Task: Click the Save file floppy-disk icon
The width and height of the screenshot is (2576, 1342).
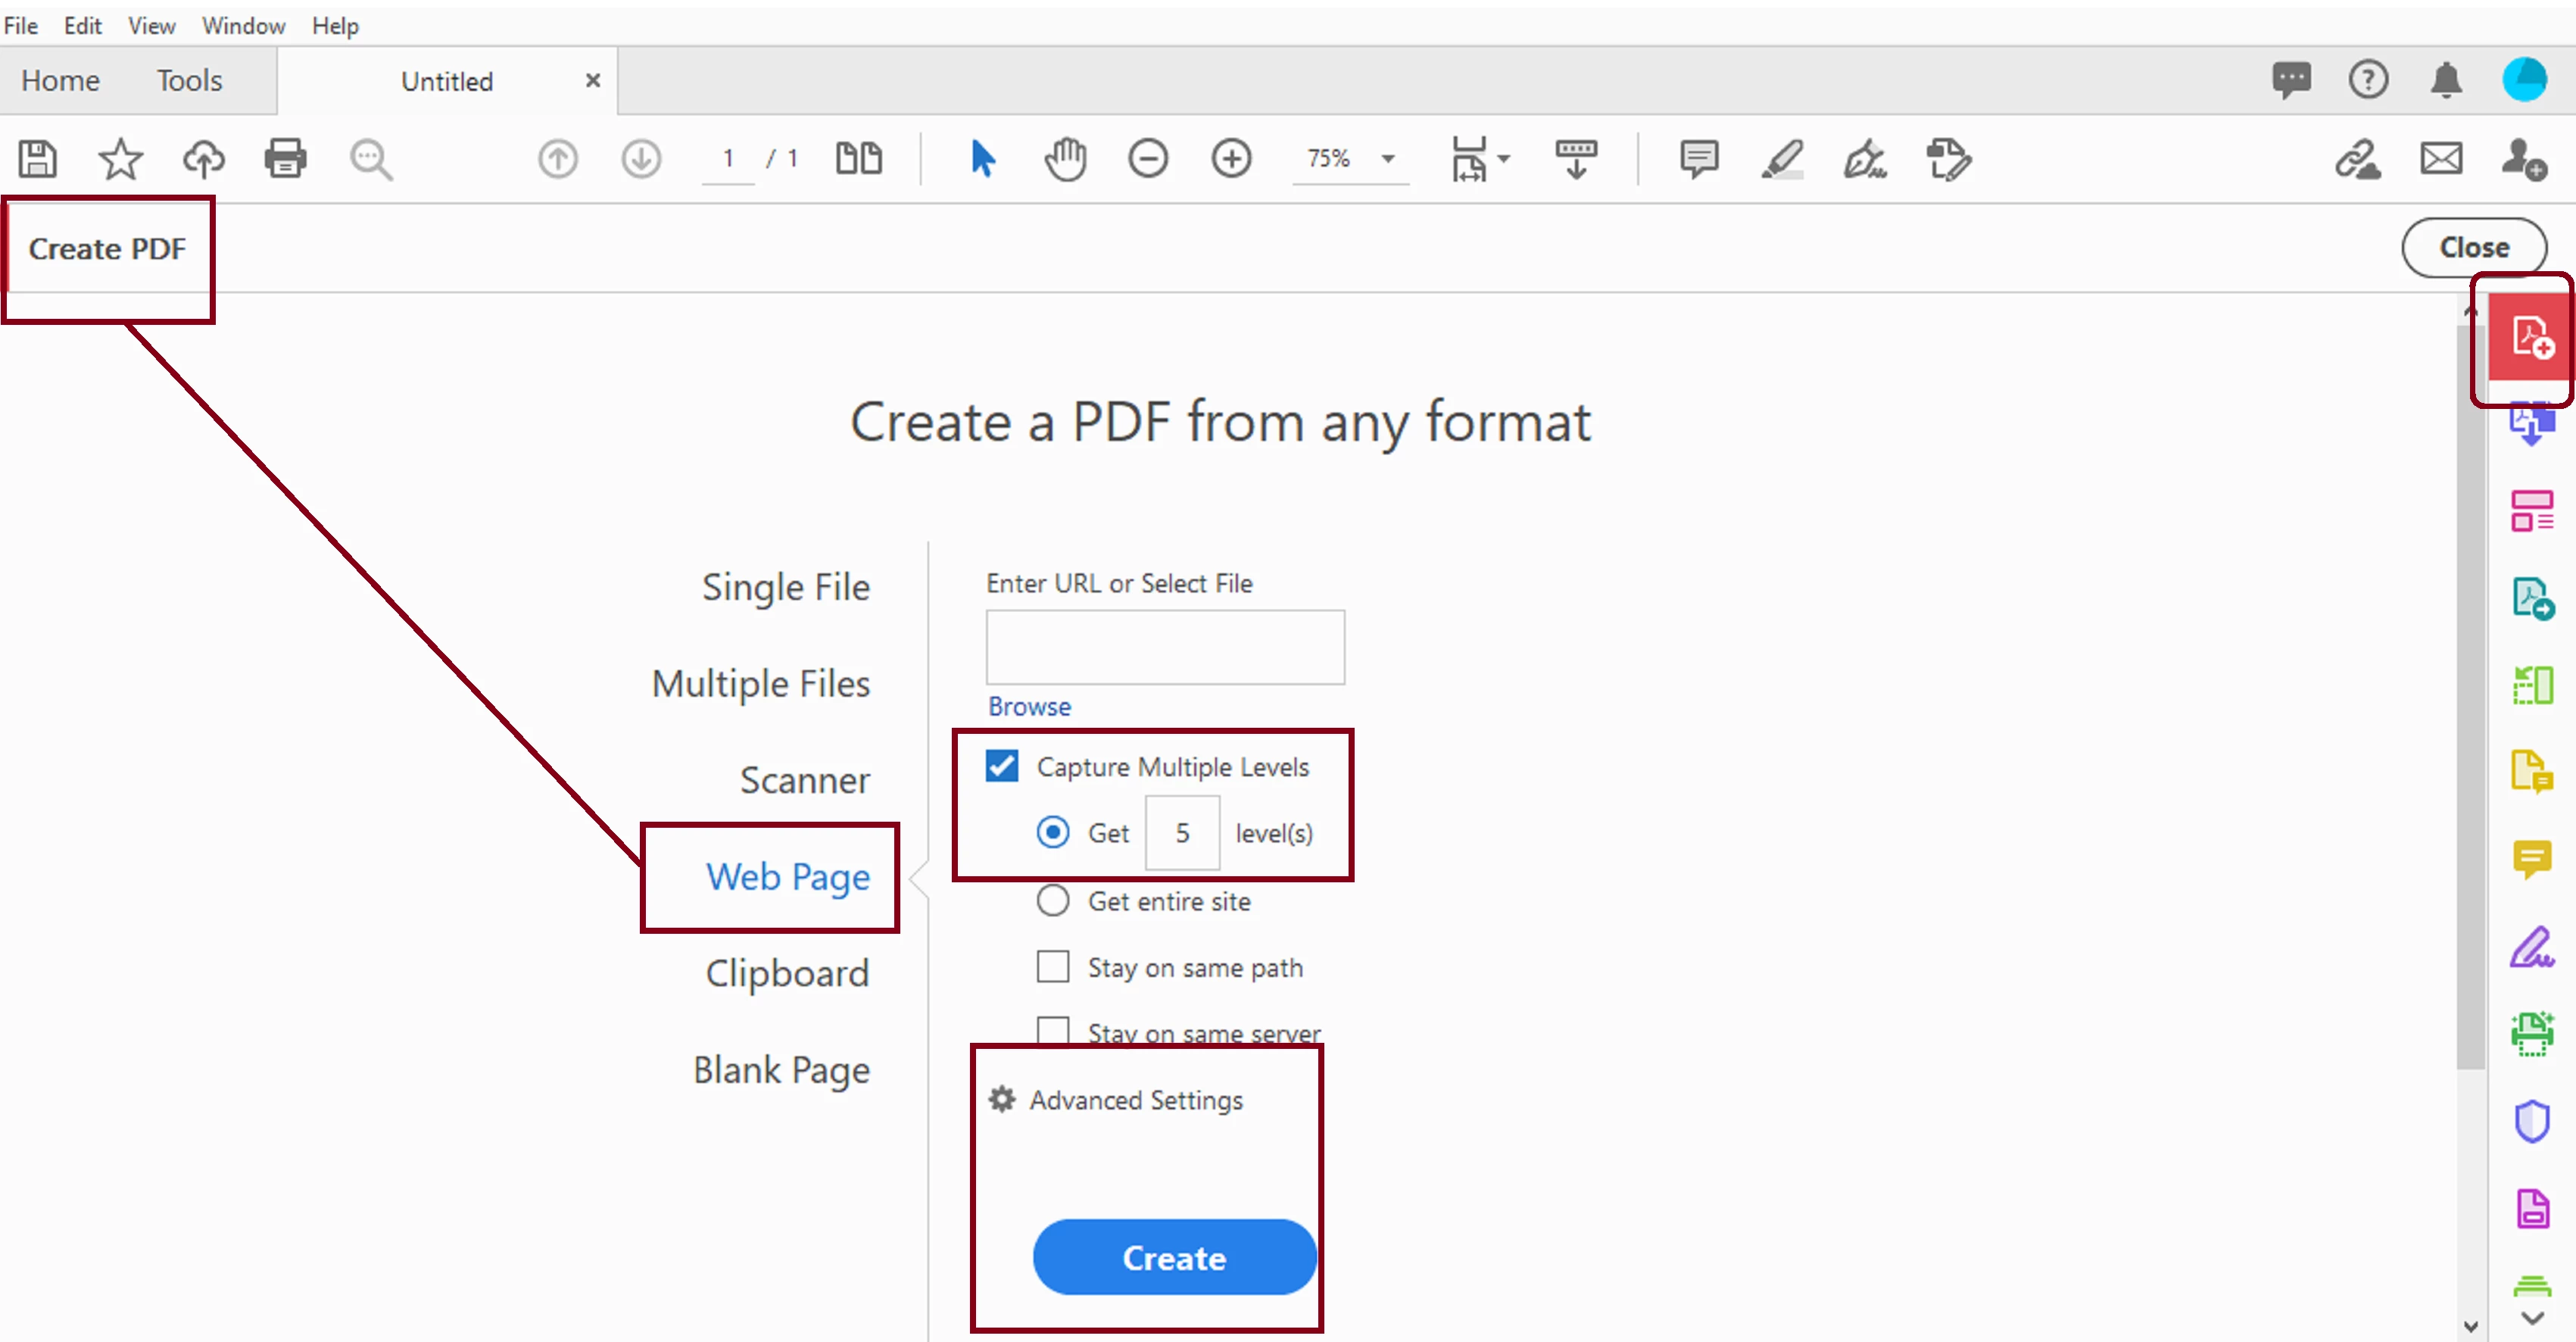Action: coord(38,159)
